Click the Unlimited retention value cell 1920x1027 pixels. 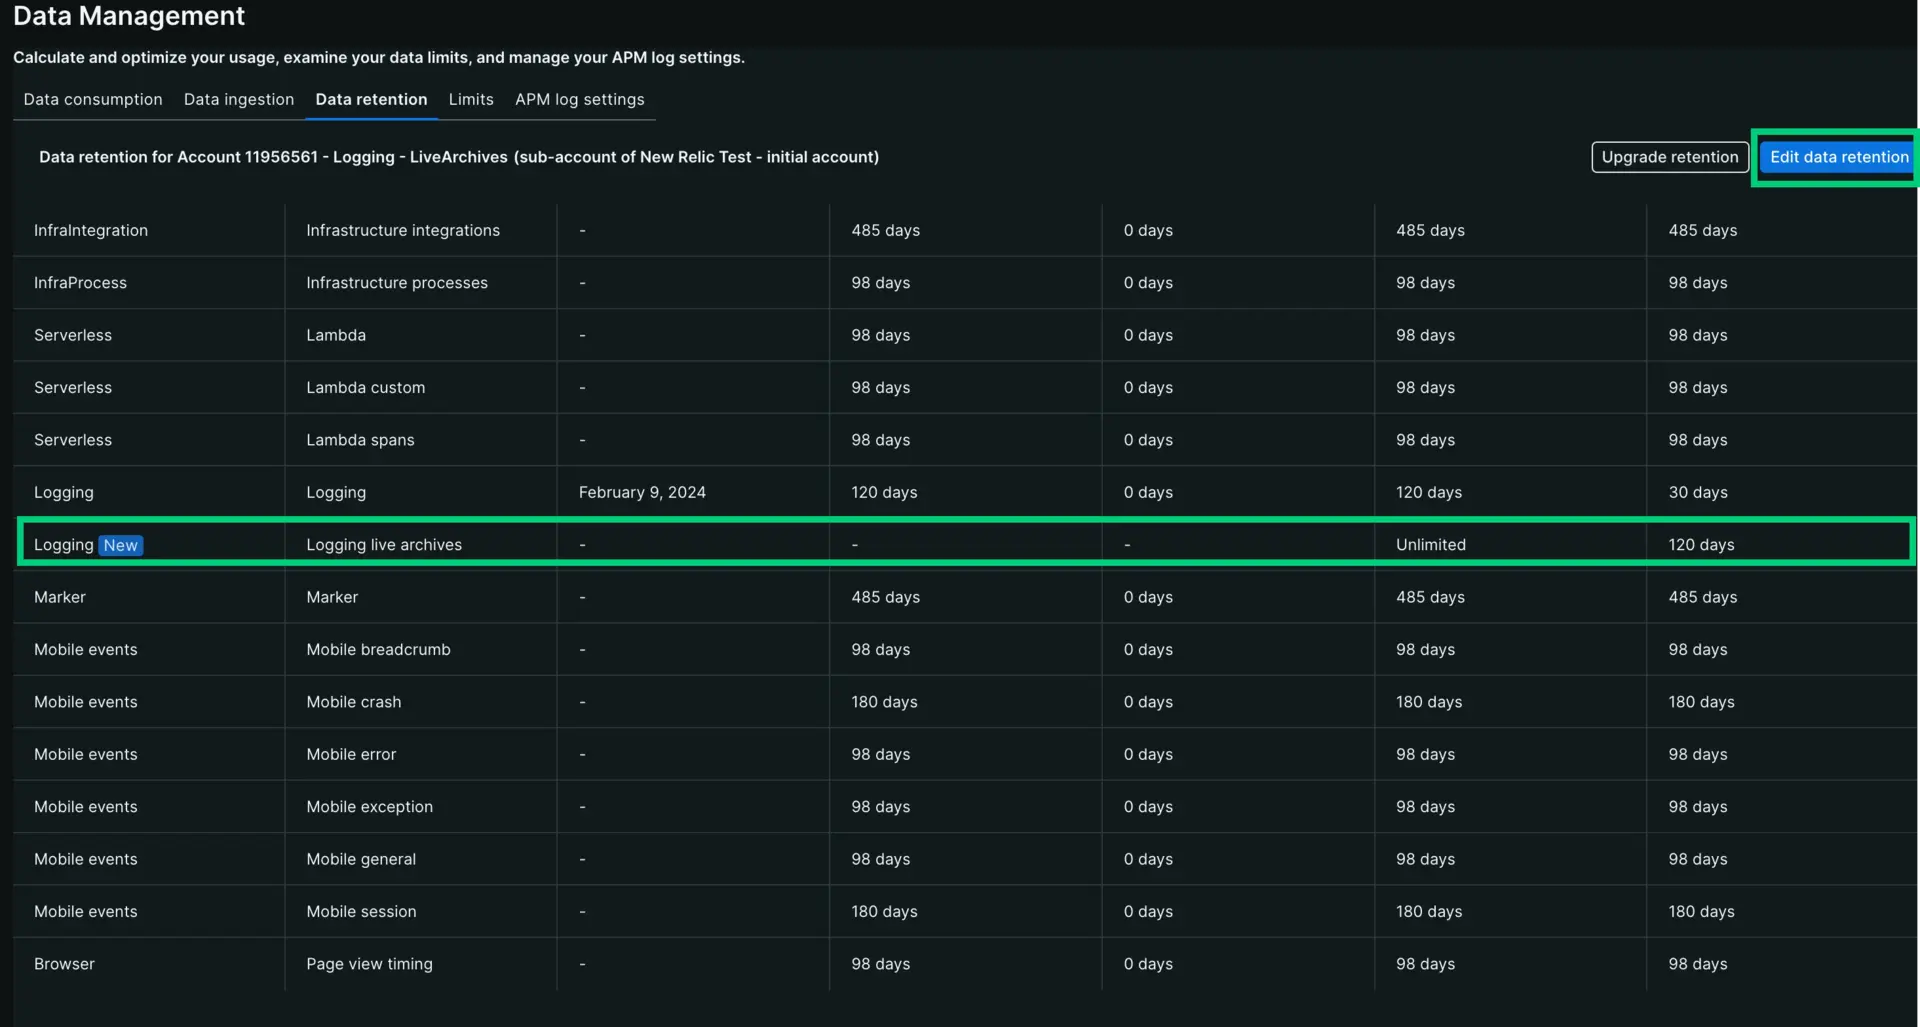(x=1430, y=545)
